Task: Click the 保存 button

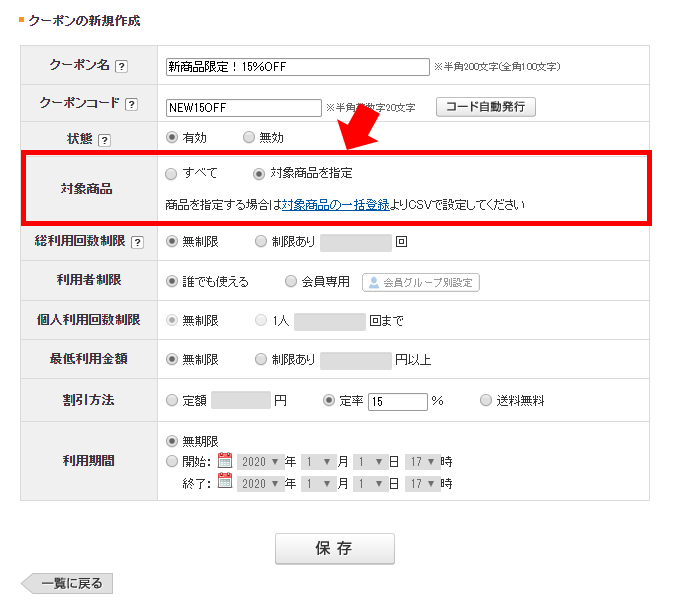Action: (335, 548)
